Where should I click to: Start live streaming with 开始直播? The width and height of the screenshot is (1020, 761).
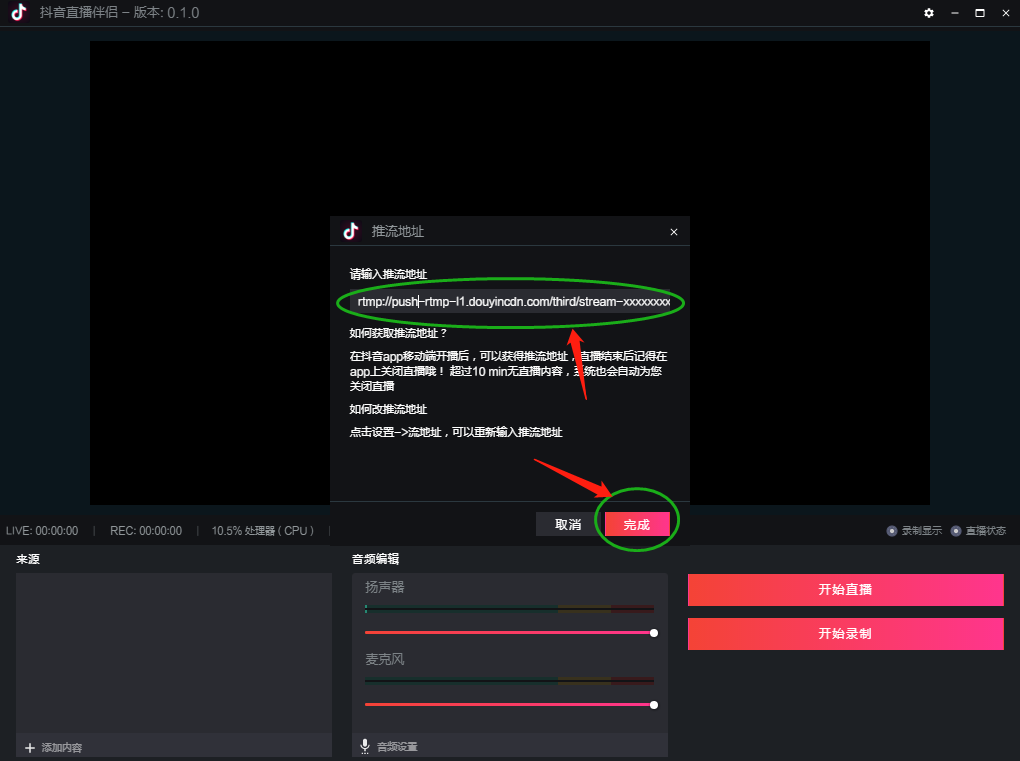coord(846,589)
